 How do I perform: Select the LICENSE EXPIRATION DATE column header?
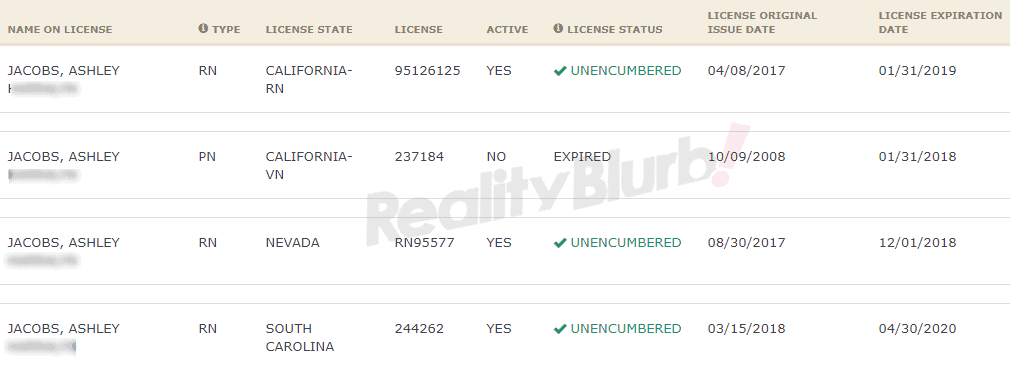click(x=940, y=23)
